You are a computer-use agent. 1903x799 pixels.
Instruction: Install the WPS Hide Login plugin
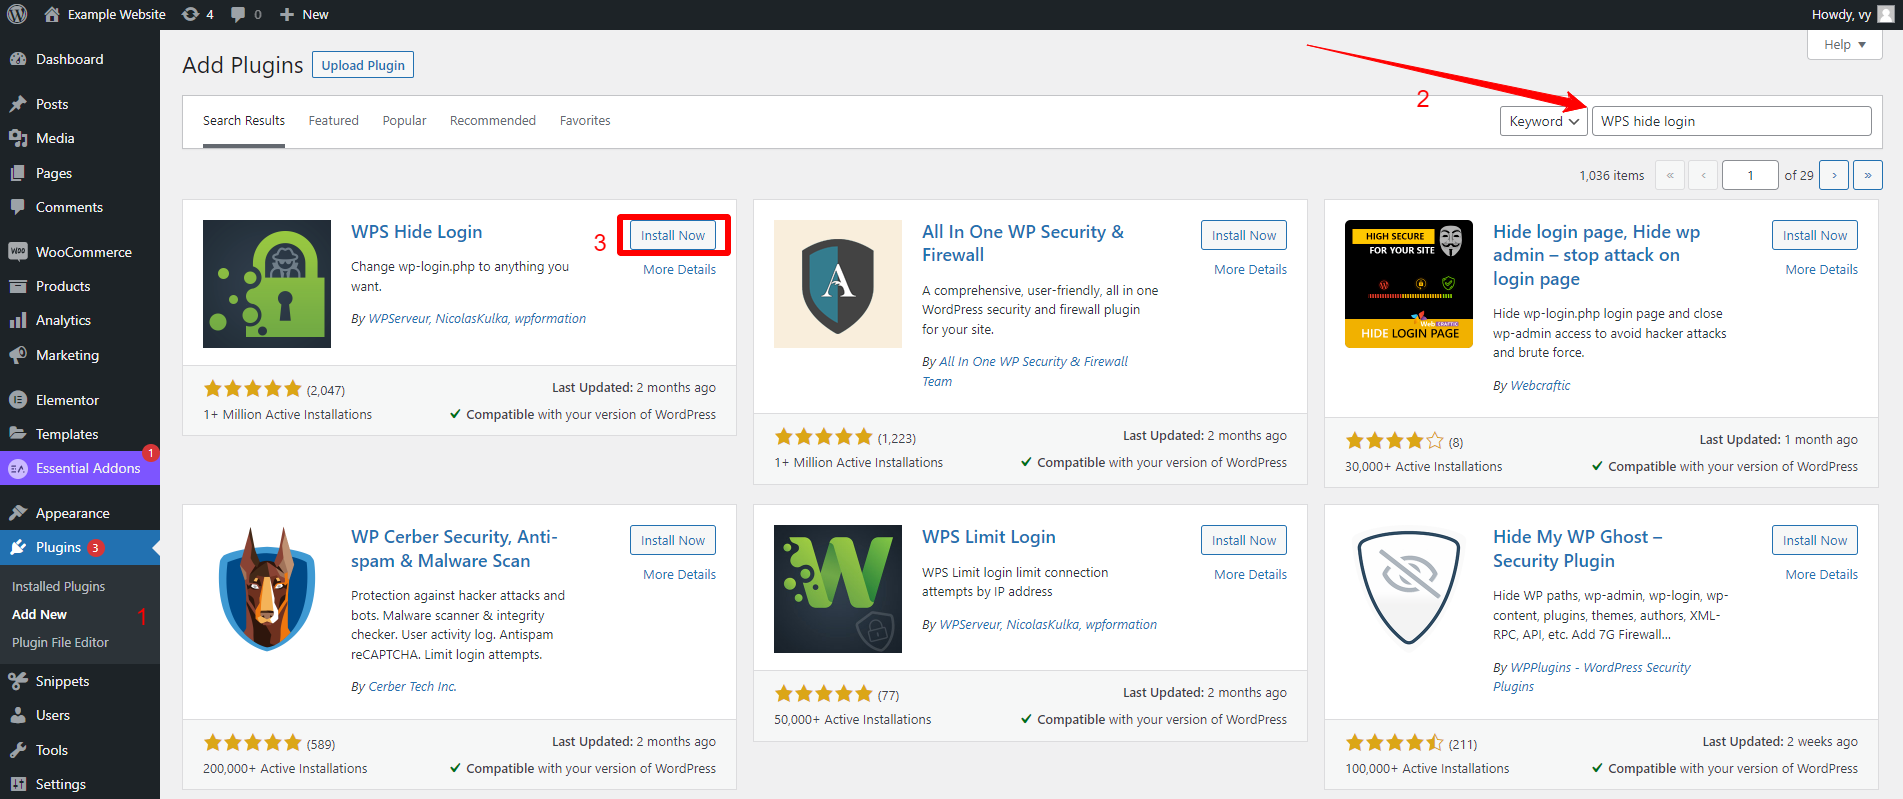[x=673, y=235]
